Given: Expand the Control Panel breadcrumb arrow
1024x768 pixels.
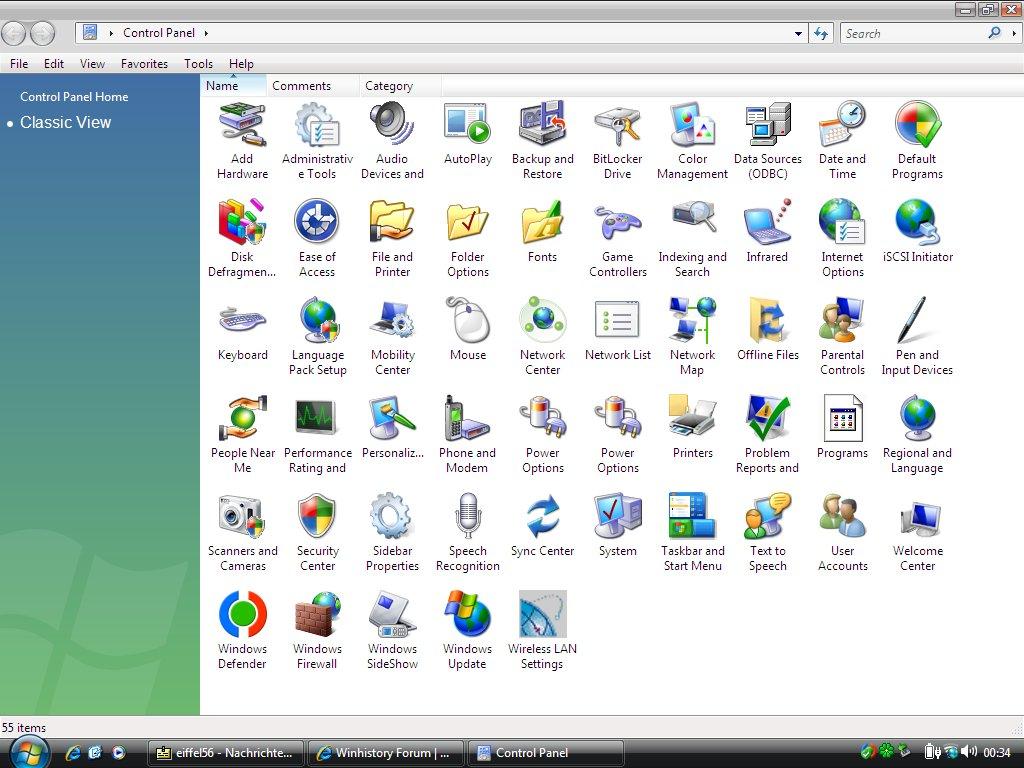Looking at the screenshot, I should (x=207, y=32).
